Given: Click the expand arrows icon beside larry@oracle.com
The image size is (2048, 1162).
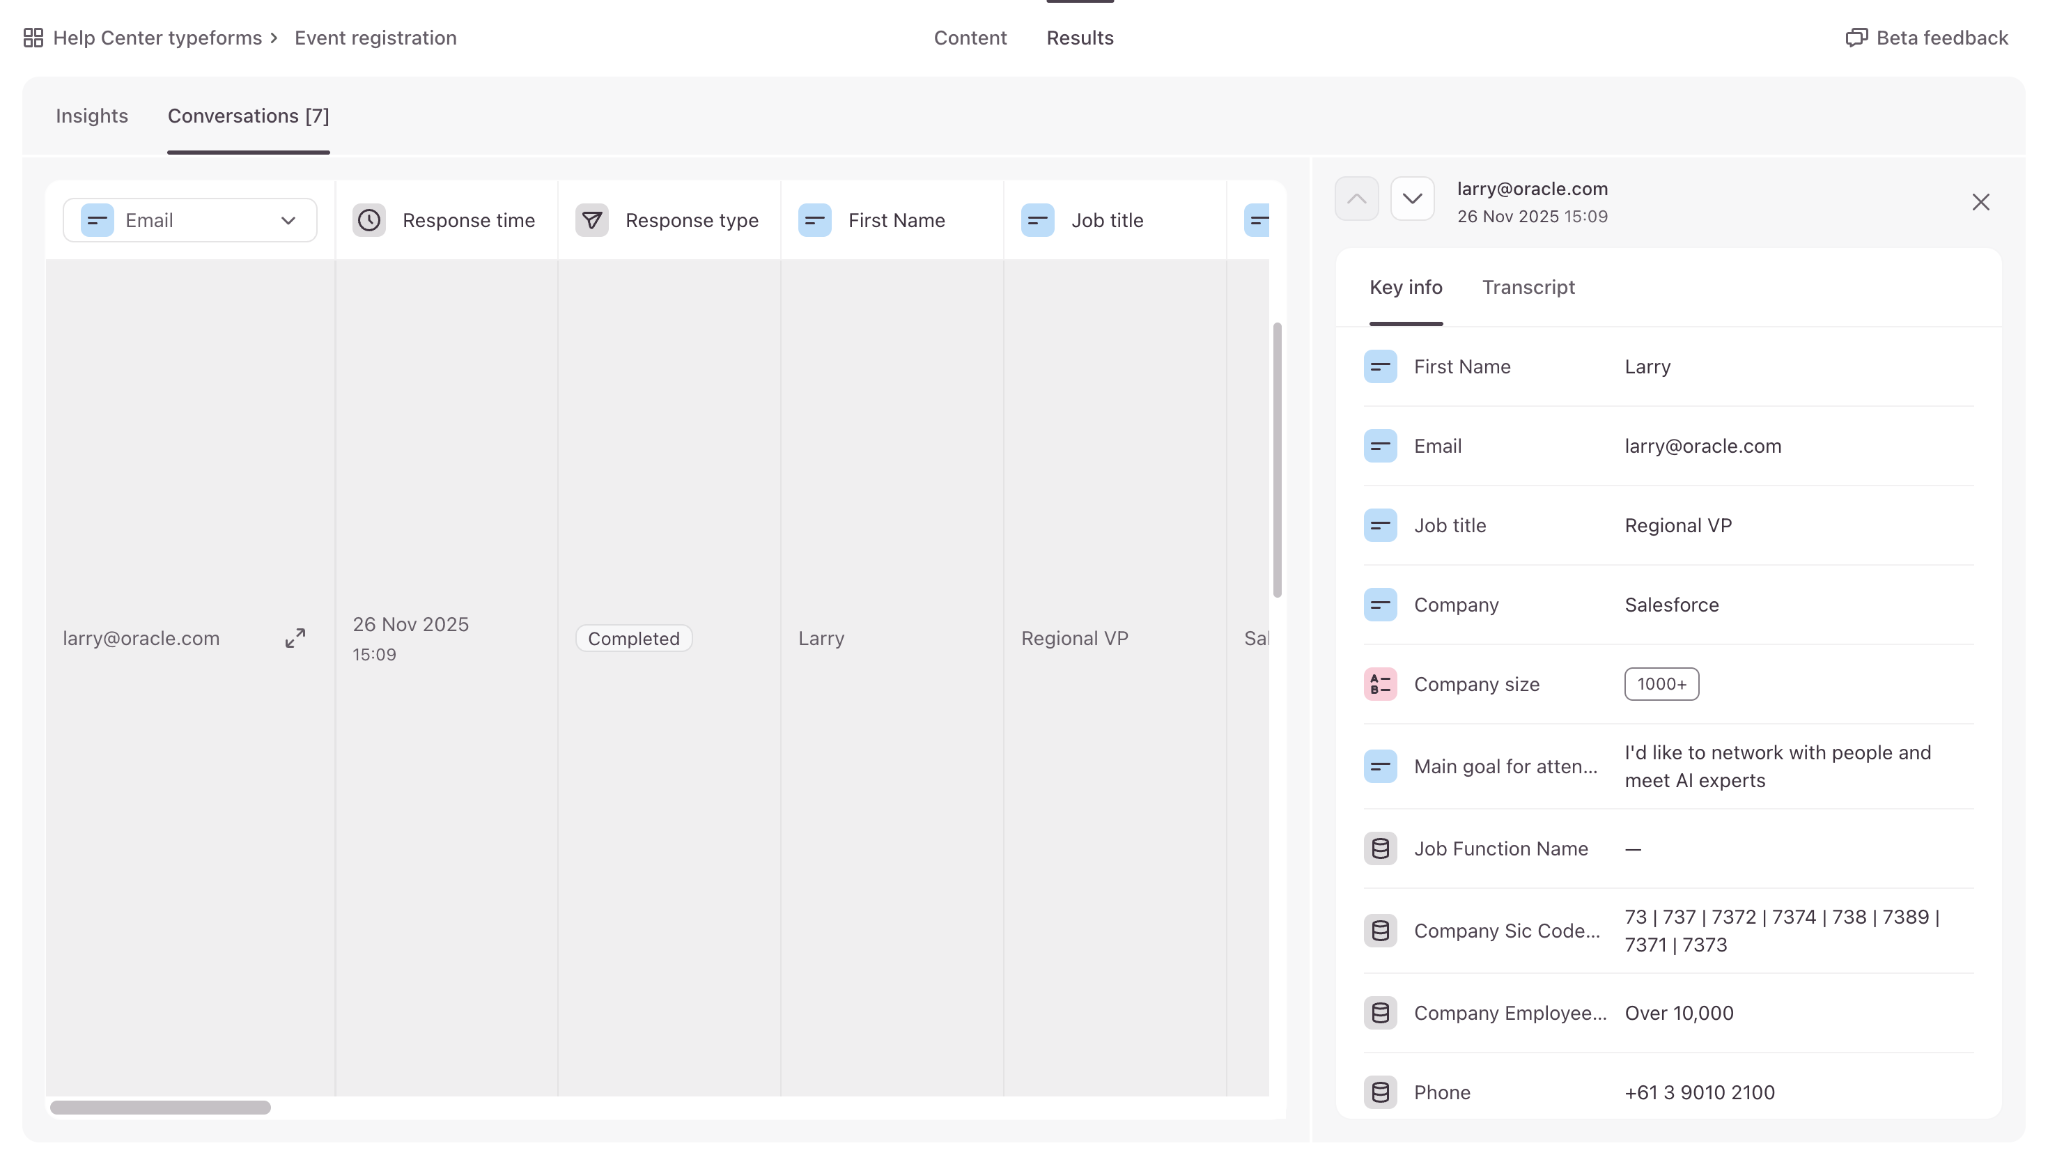Looking at the screenshot, I should pos(295,638).
